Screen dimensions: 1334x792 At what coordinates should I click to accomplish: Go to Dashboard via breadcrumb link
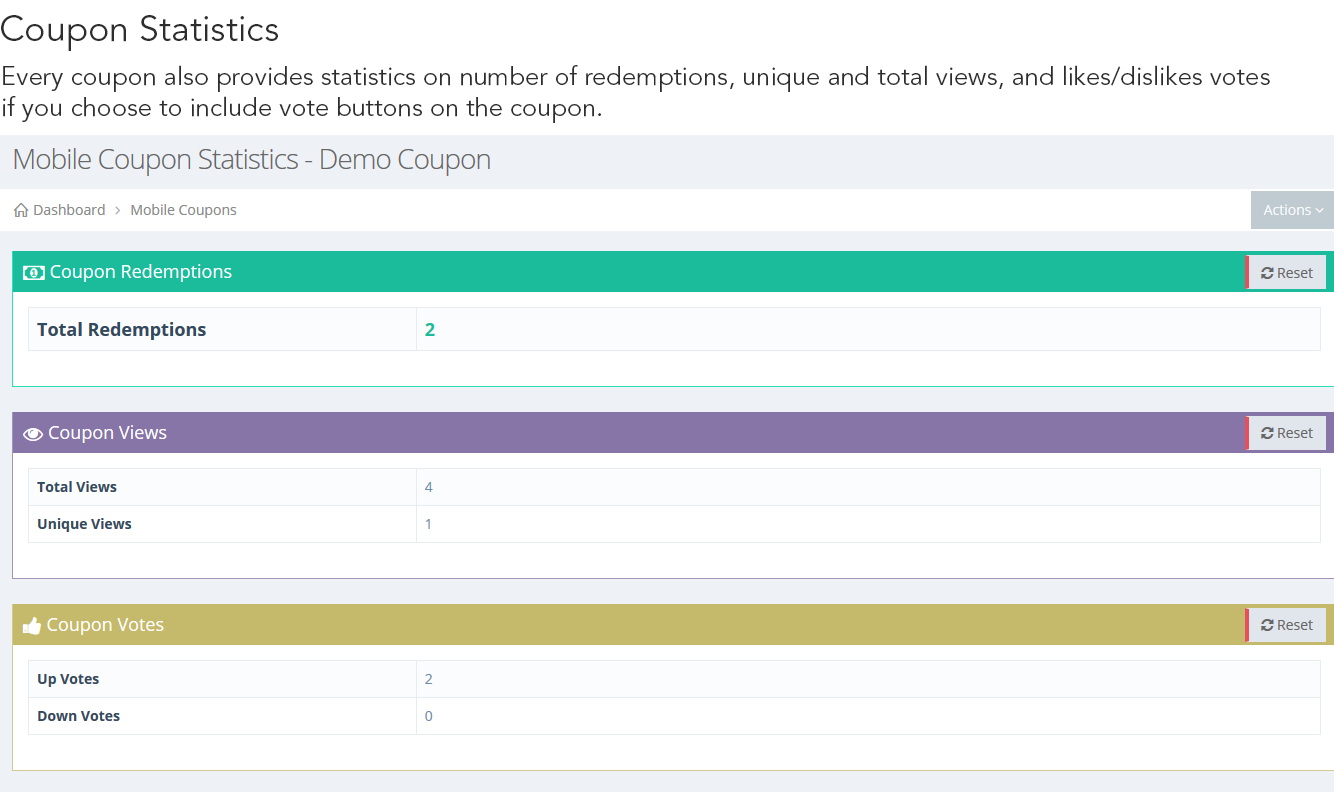coord(69,210)
